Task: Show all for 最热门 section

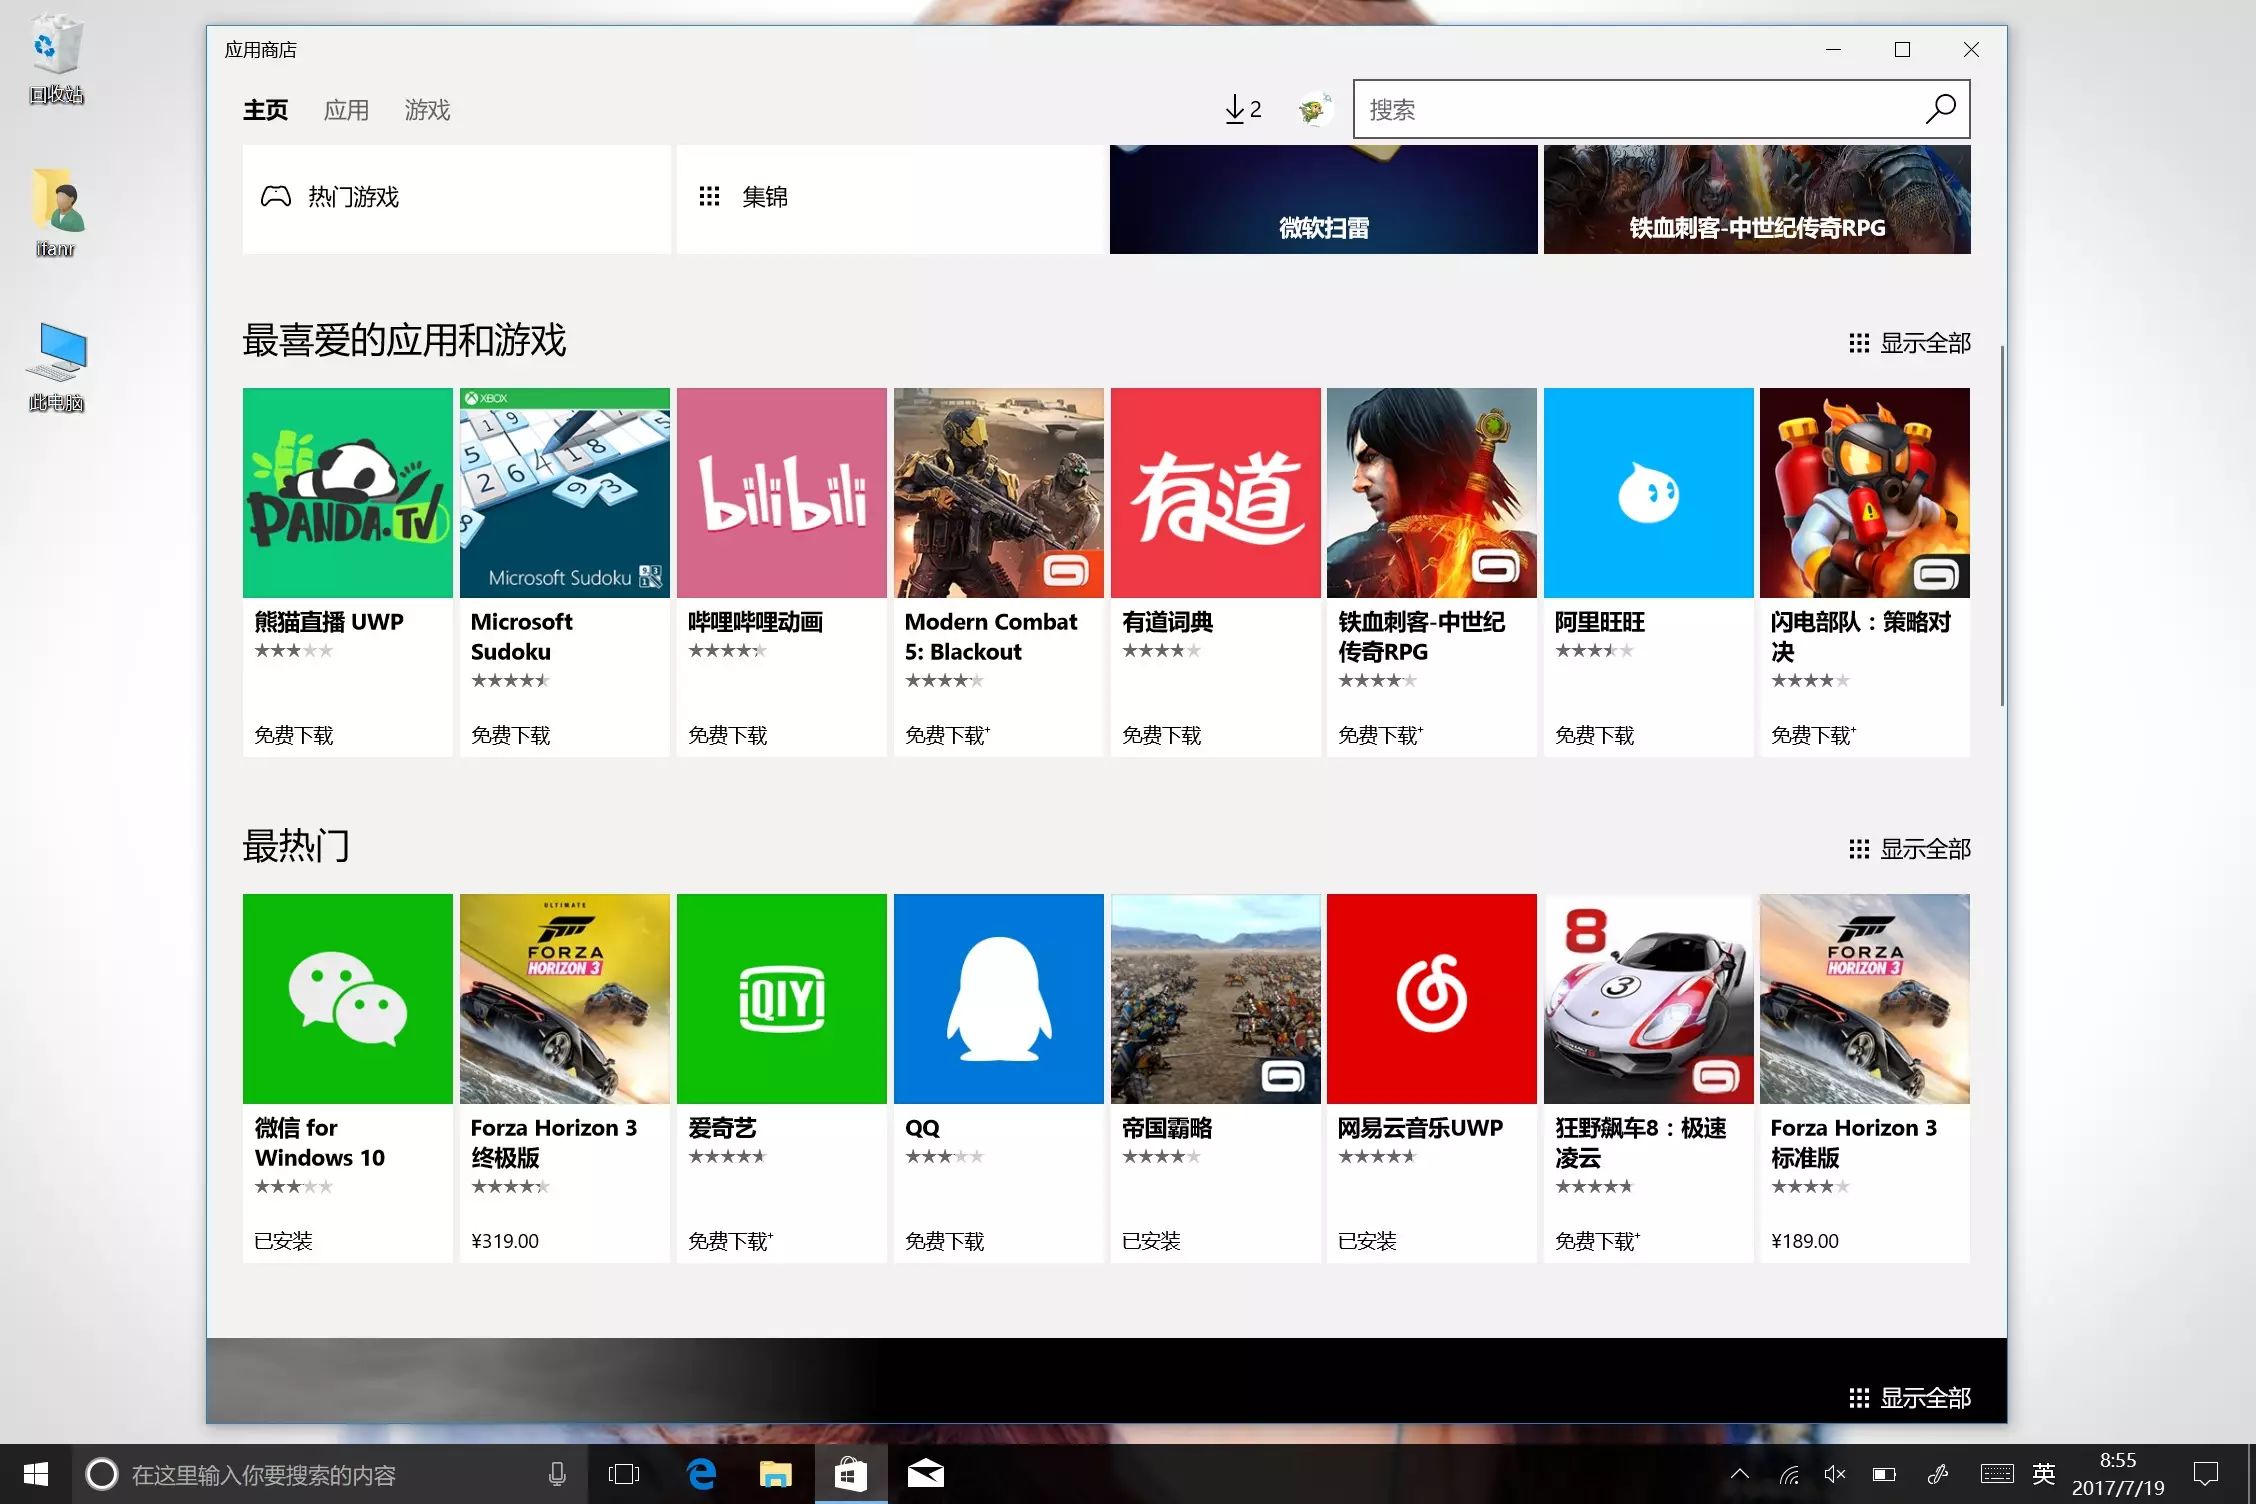Action: (x=1910, y=849)
